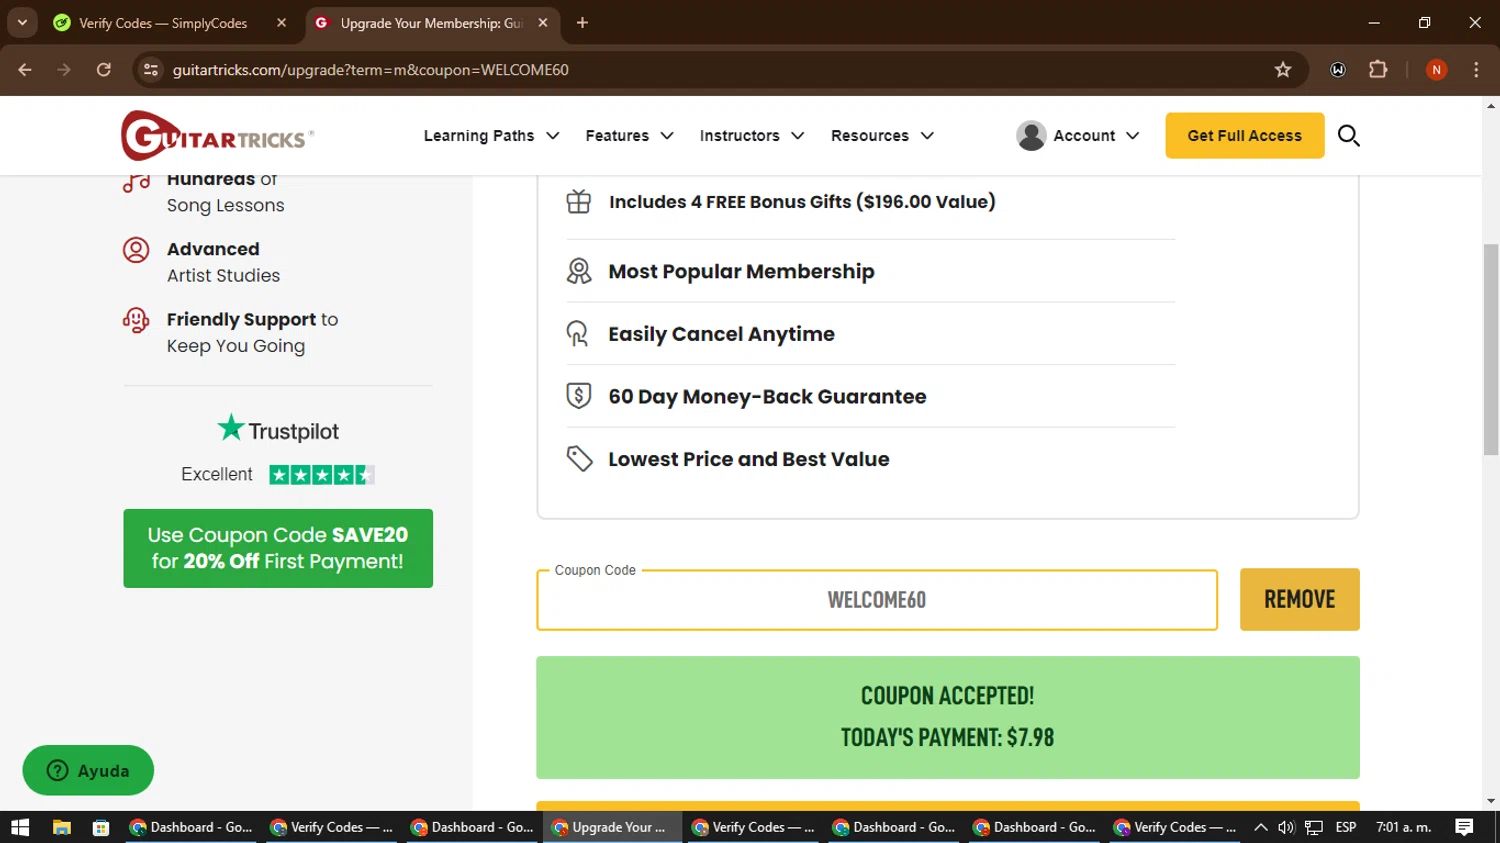Open the taskbar notification center icon
This screenshot has height=843, width=1500.
[x=1464, y=827]
